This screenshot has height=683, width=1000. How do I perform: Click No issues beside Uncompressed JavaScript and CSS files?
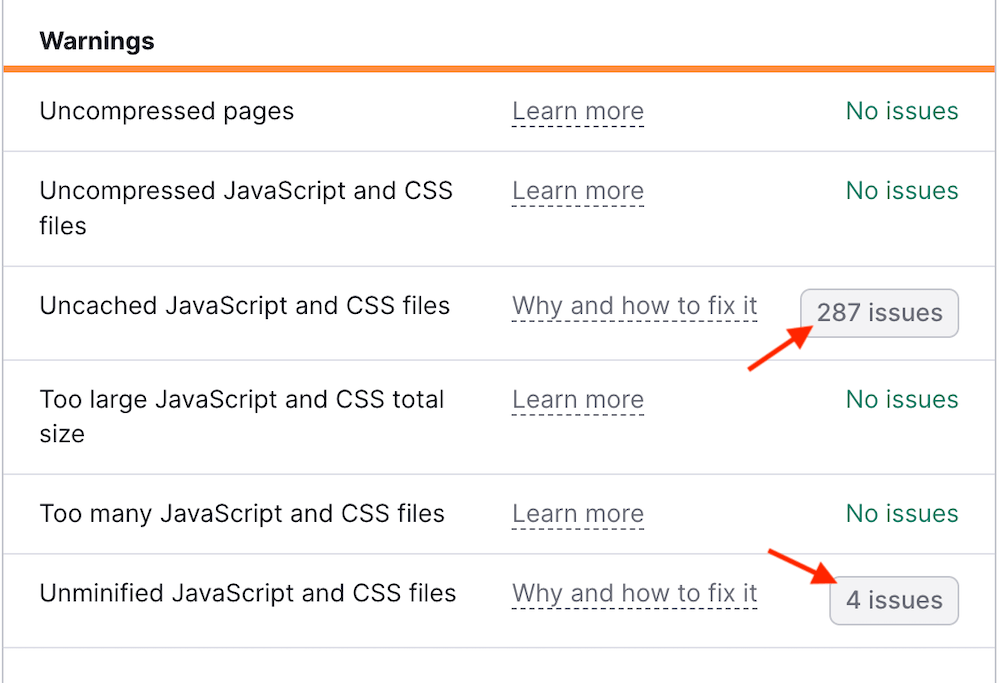pyautogui.click(x=902, y=191)
